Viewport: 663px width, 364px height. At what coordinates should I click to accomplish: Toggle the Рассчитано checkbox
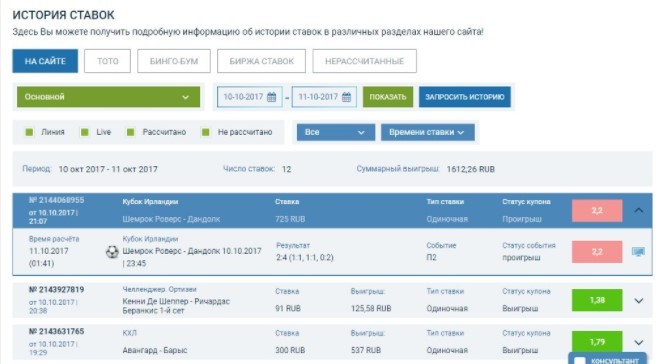click(130, 132)
